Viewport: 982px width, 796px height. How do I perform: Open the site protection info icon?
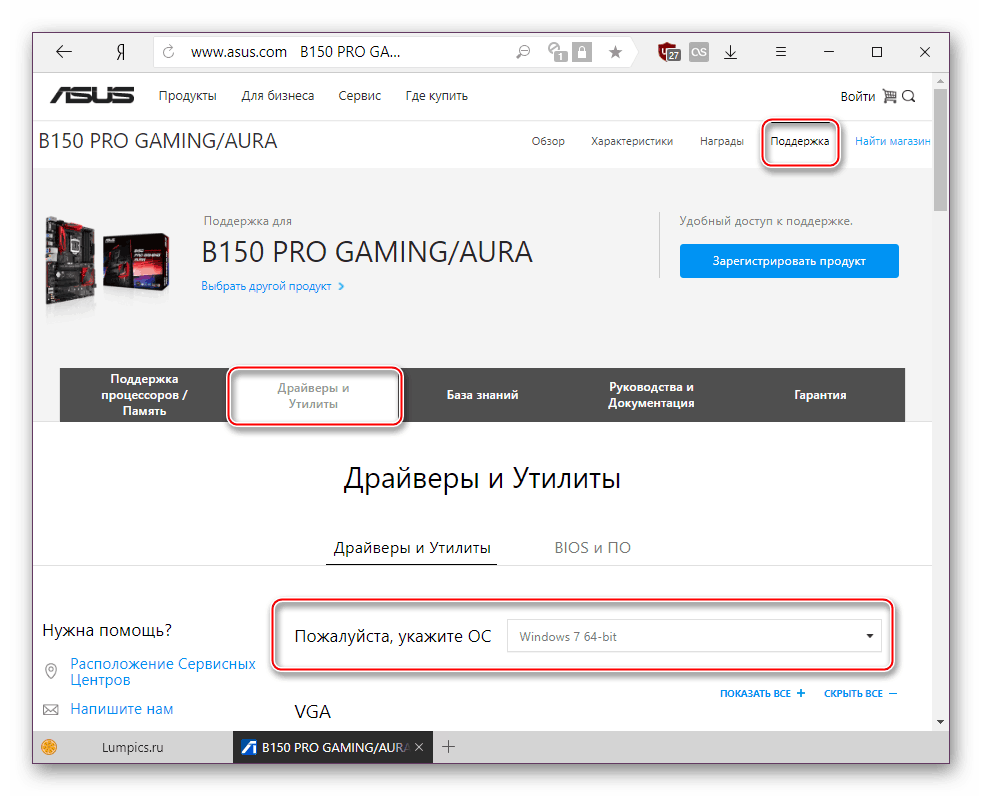pos(557,52)
